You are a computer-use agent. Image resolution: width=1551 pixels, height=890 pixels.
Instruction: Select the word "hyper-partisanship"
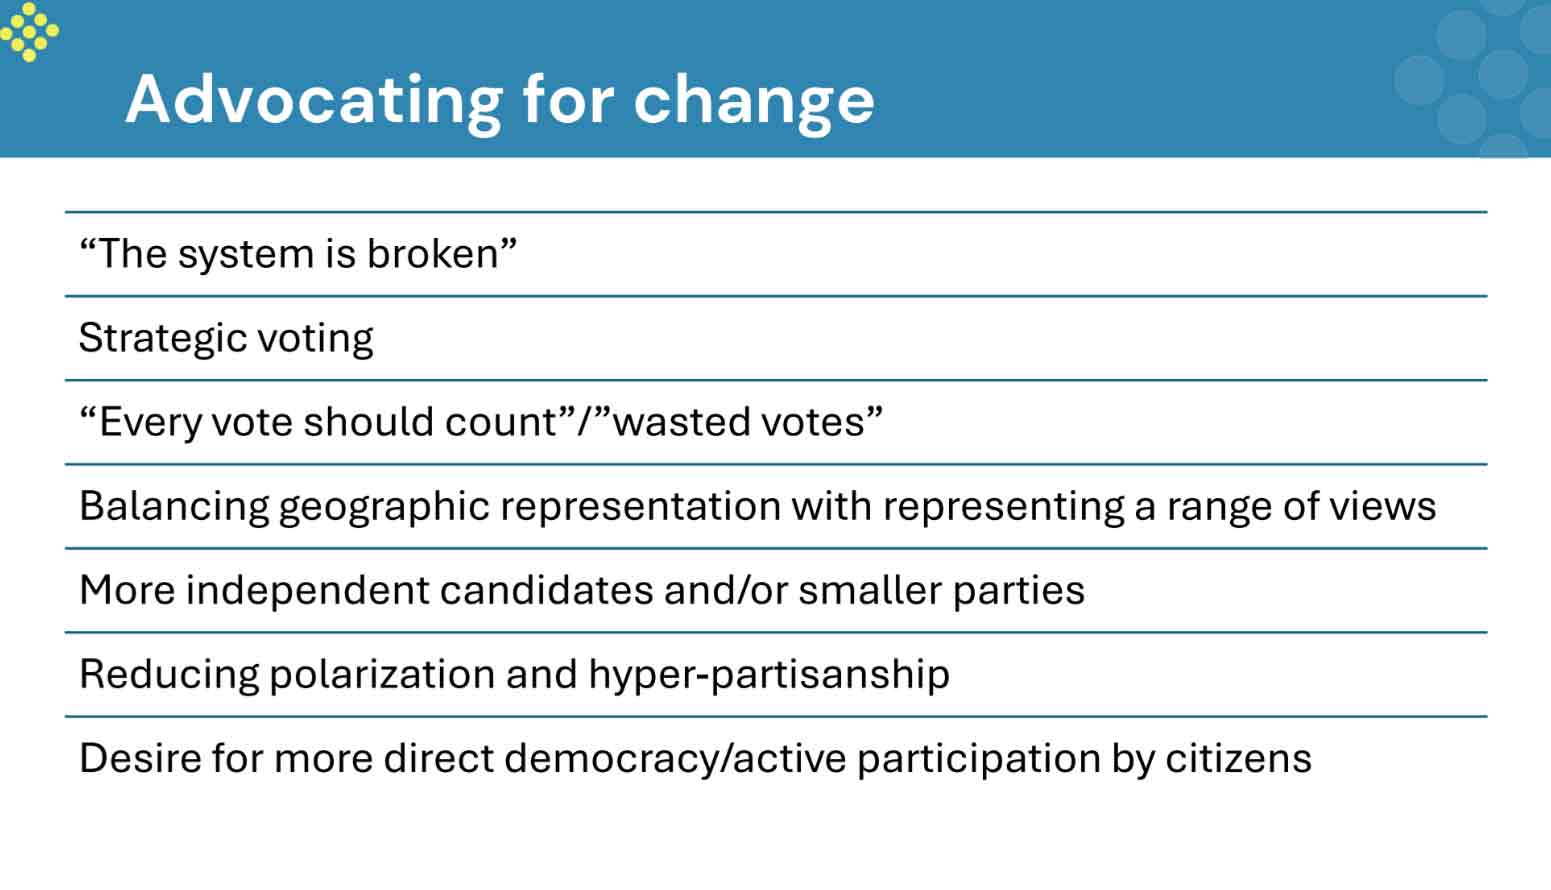(768, 675)
